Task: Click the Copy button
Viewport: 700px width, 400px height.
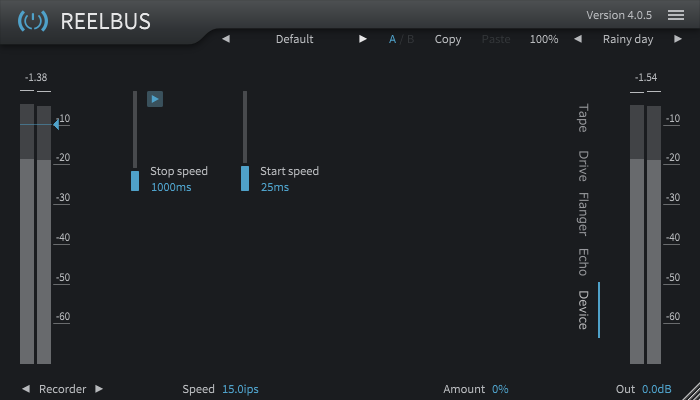Action: point(448,39)
